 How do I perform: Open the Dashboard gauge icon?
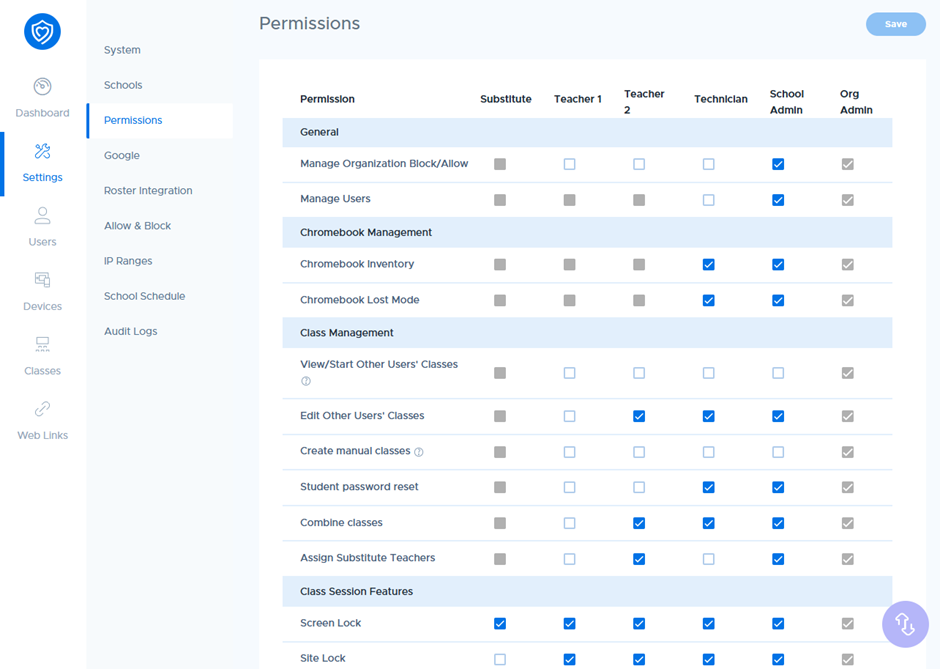point(42,87)
